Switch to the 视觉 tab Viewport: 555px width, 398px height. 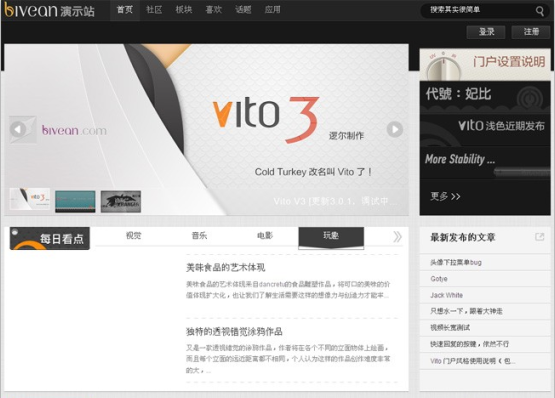133,235
